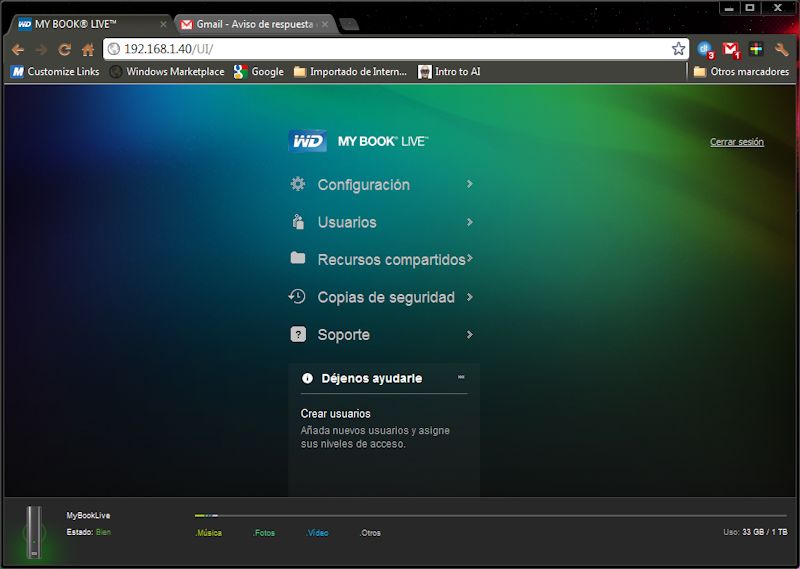Viewport: 800px width, 569px height.
Task: Open the Gmail checker extension icon
Action: (731, 50)
